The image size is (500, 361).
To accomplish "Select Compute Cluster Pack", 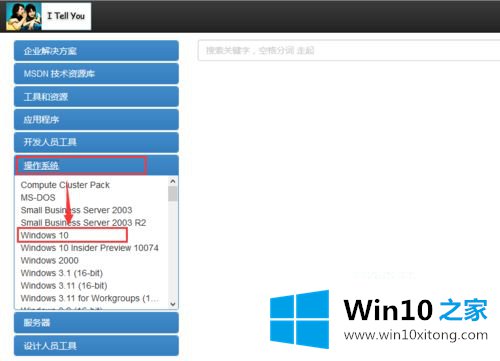I will coord(65,185).
